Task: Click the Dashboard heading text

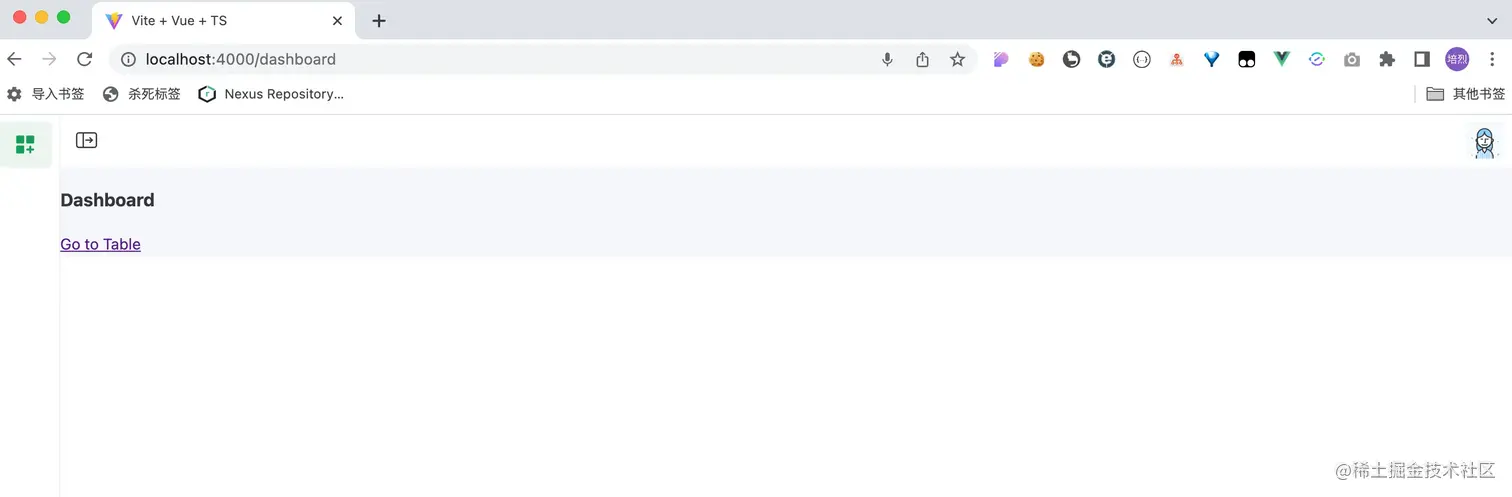Action: (x=107, y=200)
